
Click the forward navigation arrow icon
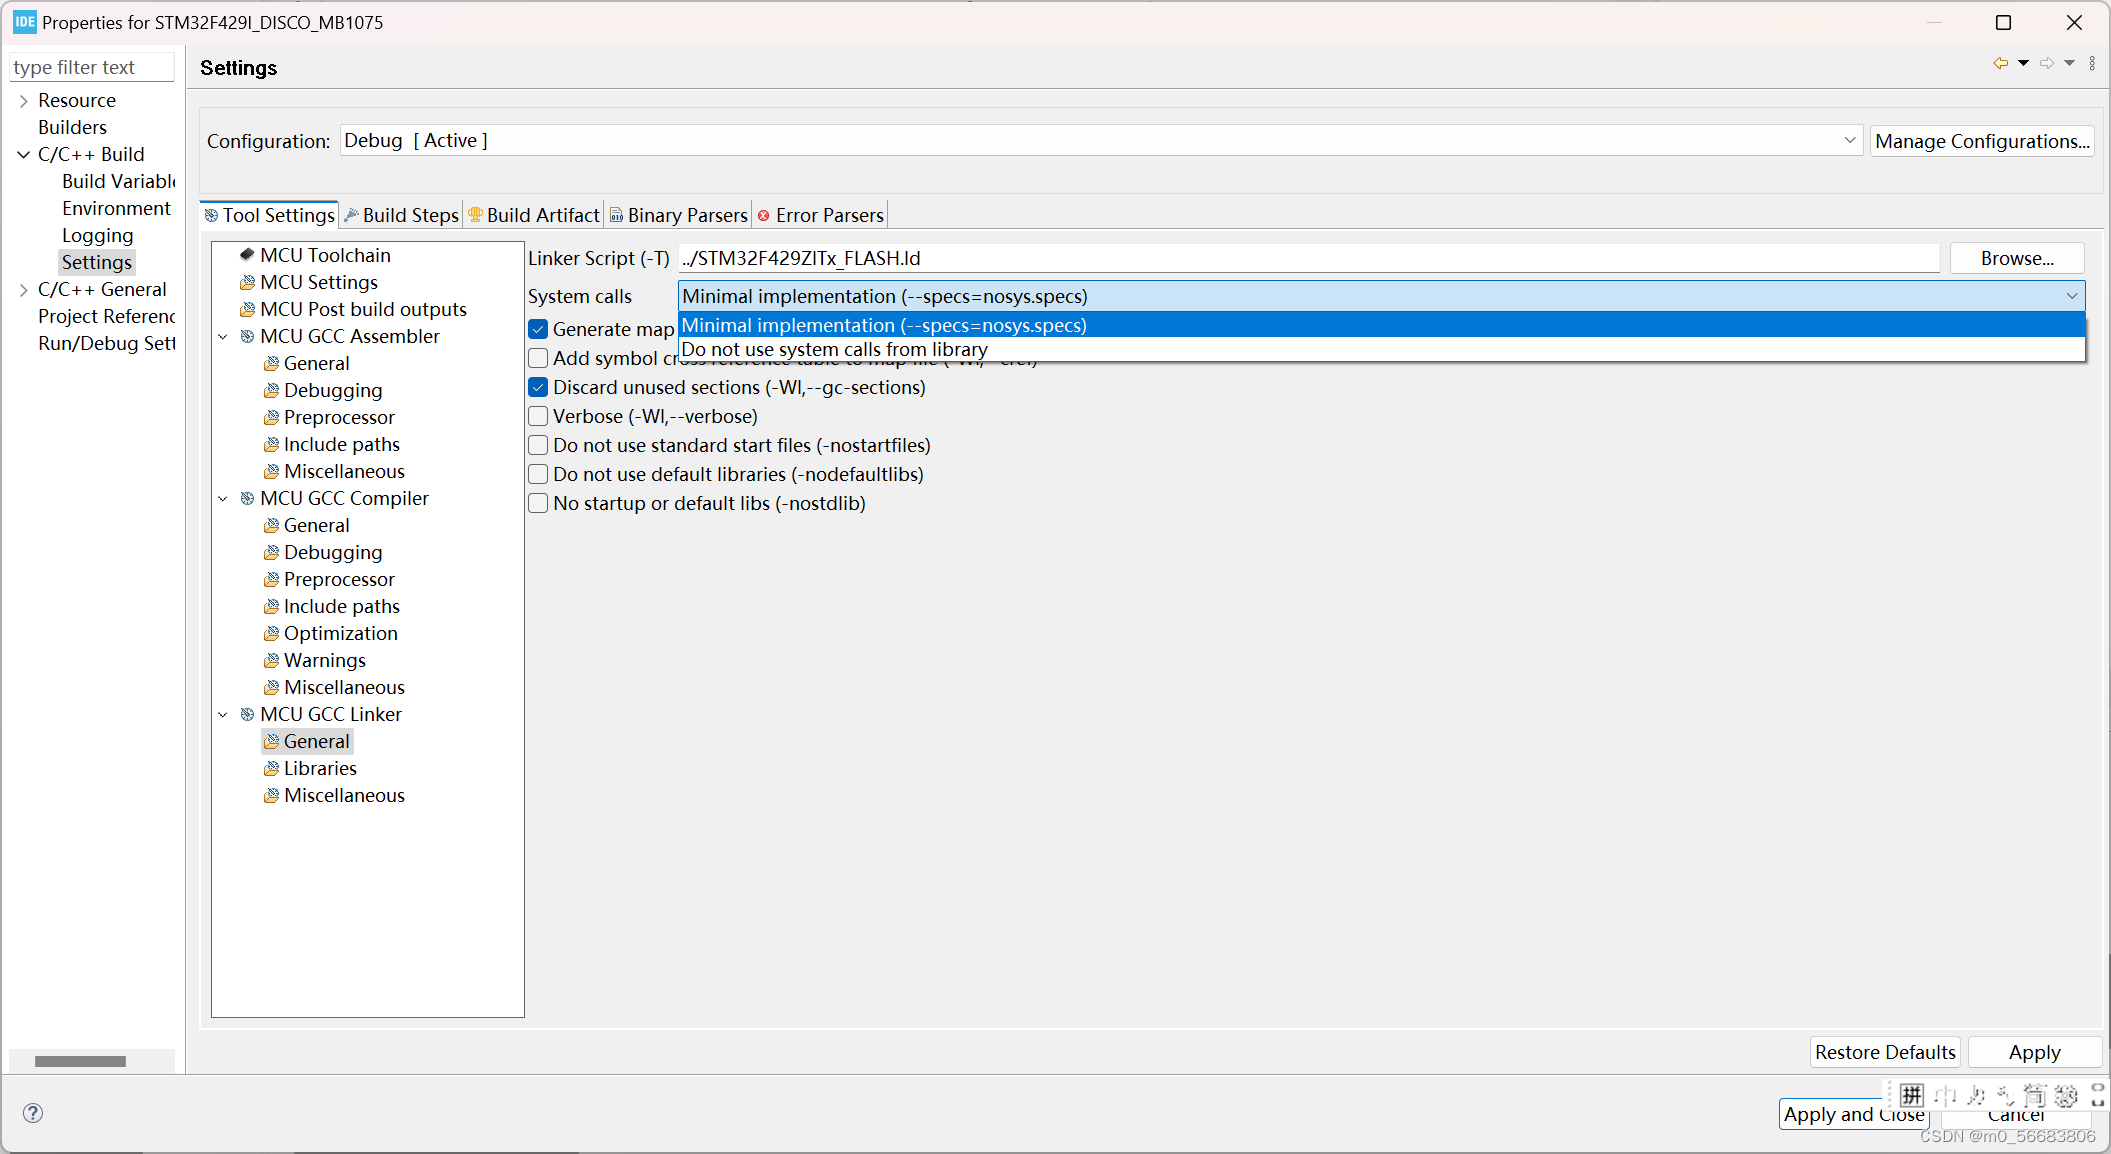pos(2047,63)
